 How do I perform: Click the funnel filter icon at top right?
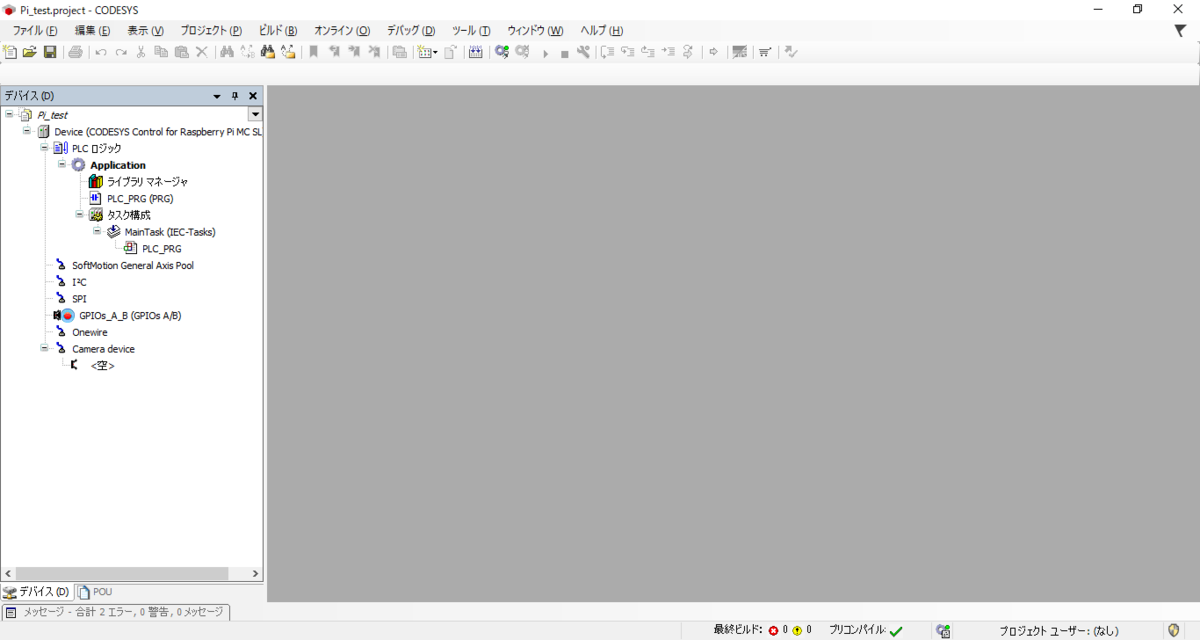1180,31
